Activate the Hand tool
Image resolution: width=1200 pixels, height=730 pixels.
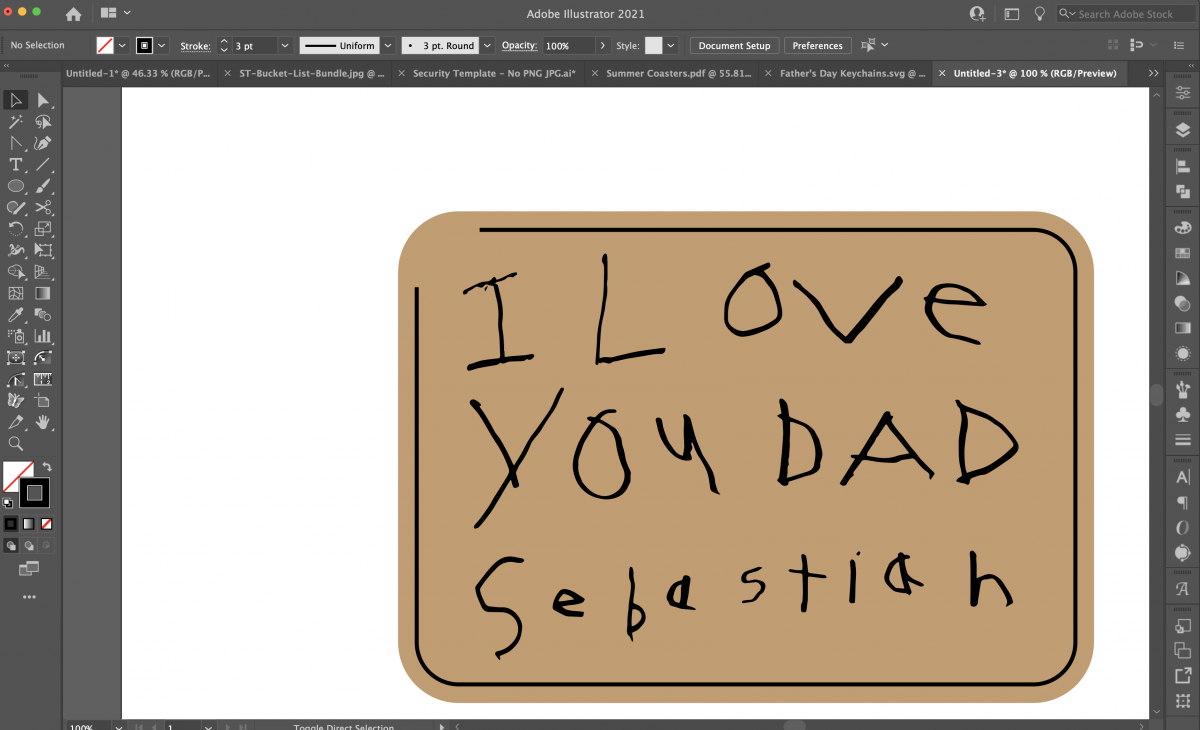(x=44, y=422)
